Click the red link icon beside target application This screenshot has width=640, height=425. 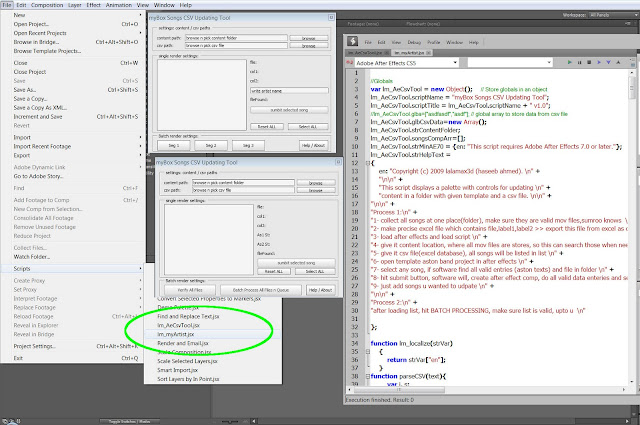pyautogui.click(x=349, y=62)
